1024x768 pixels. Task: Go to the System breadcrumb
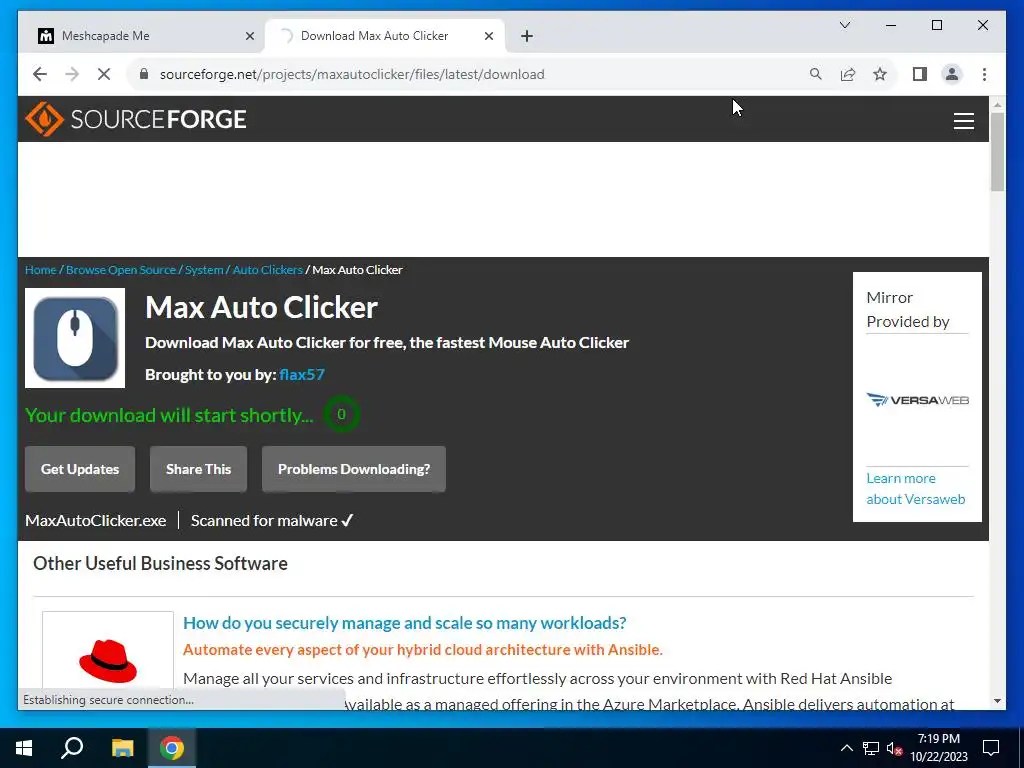(x=204, y=270)
